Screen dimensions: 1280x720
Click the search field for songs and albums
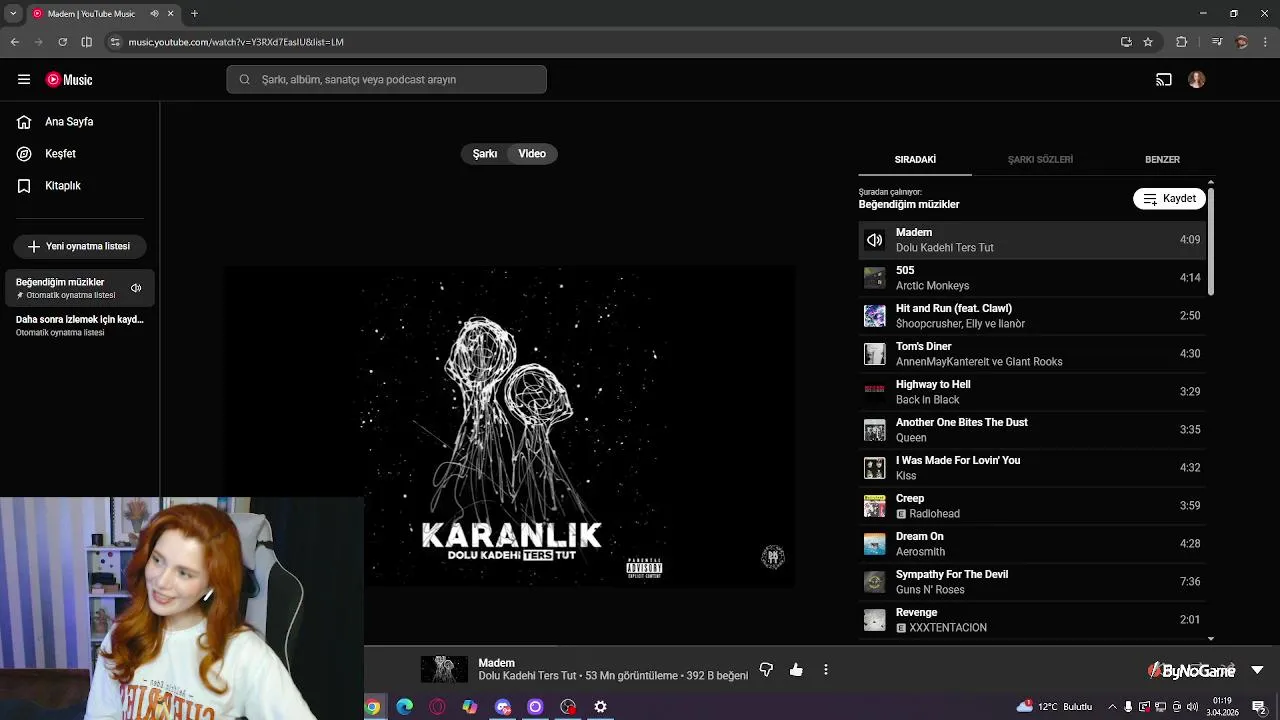point(386,80)
